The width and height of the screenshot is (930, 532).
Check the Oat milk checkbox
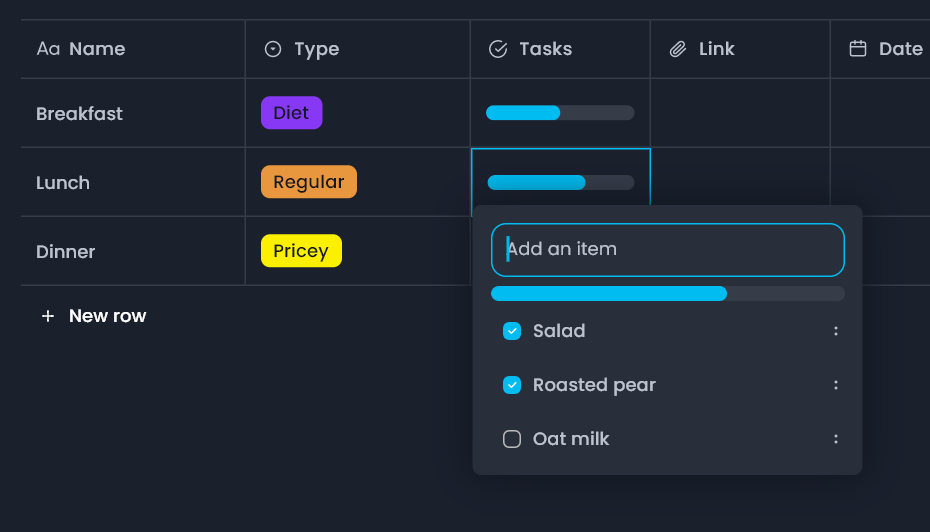click(x=512, y=439)
